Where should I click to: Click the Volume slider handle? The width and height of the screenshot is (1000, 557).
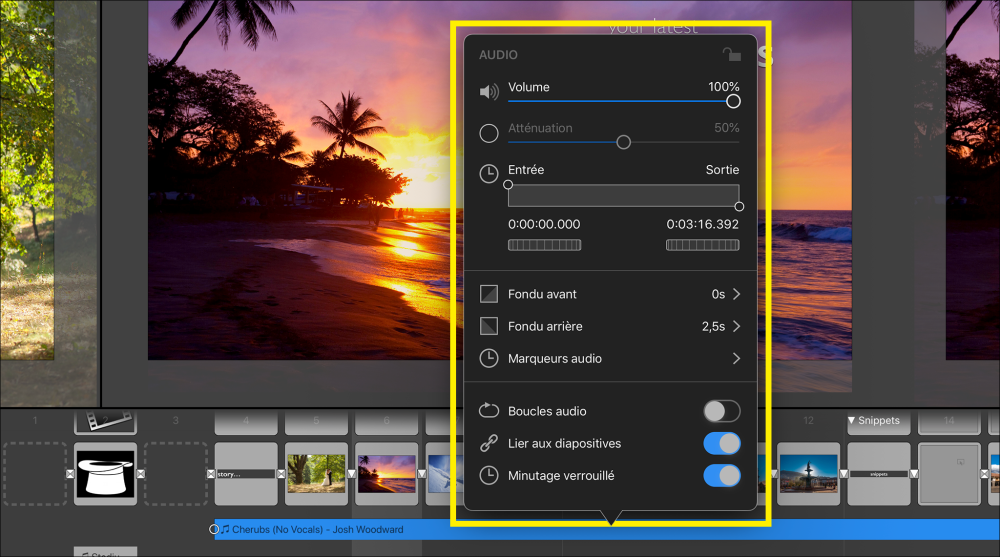tap(733, 101)
